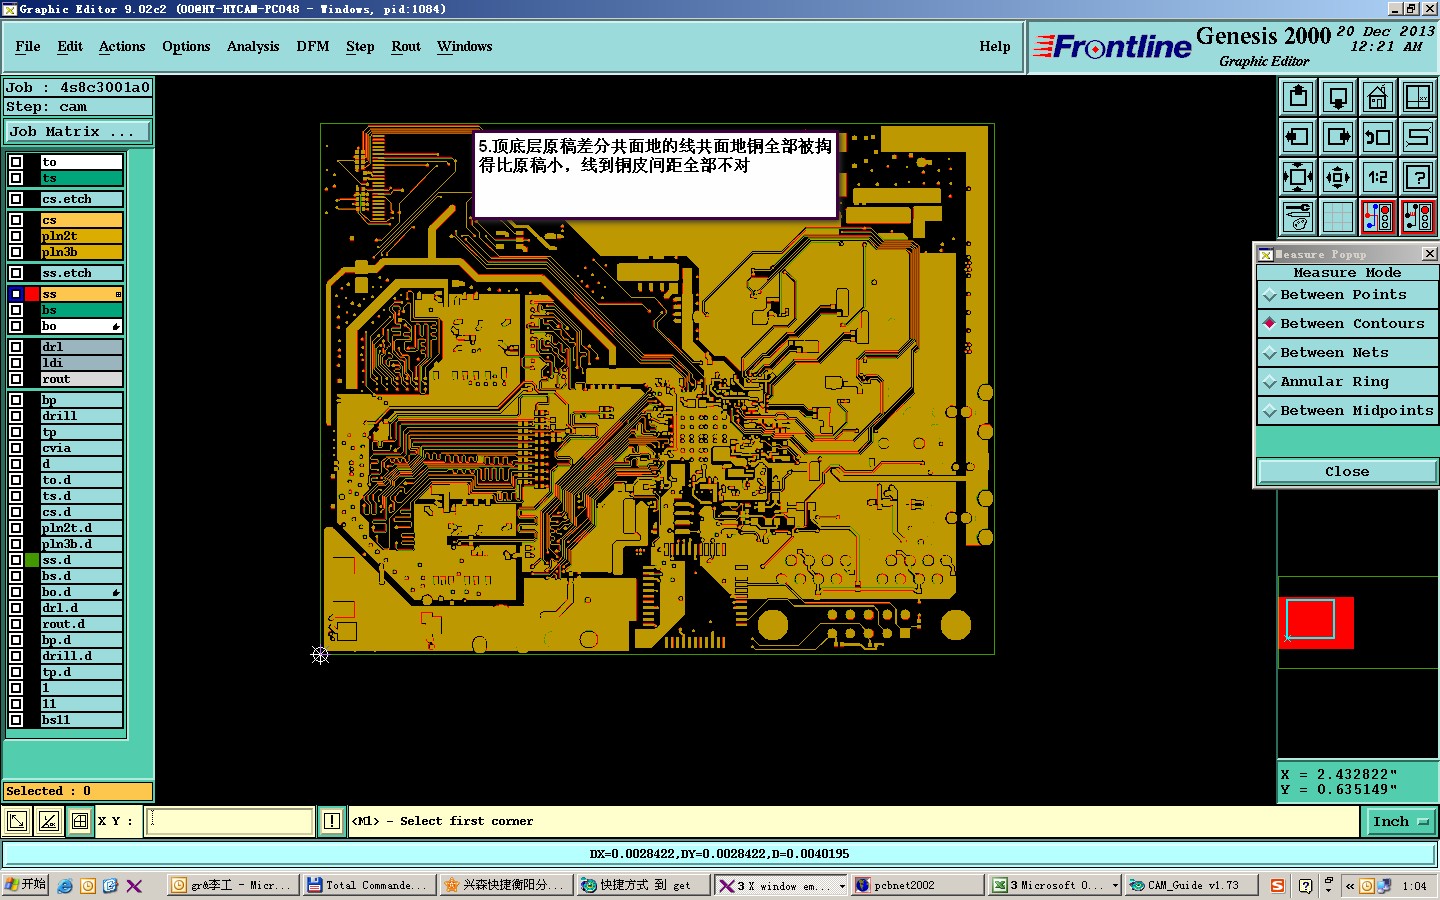This screenshot has width=1440, height=900.
Task: Toggle display checkbox for layer ss.etch
Action: (16, 273)
